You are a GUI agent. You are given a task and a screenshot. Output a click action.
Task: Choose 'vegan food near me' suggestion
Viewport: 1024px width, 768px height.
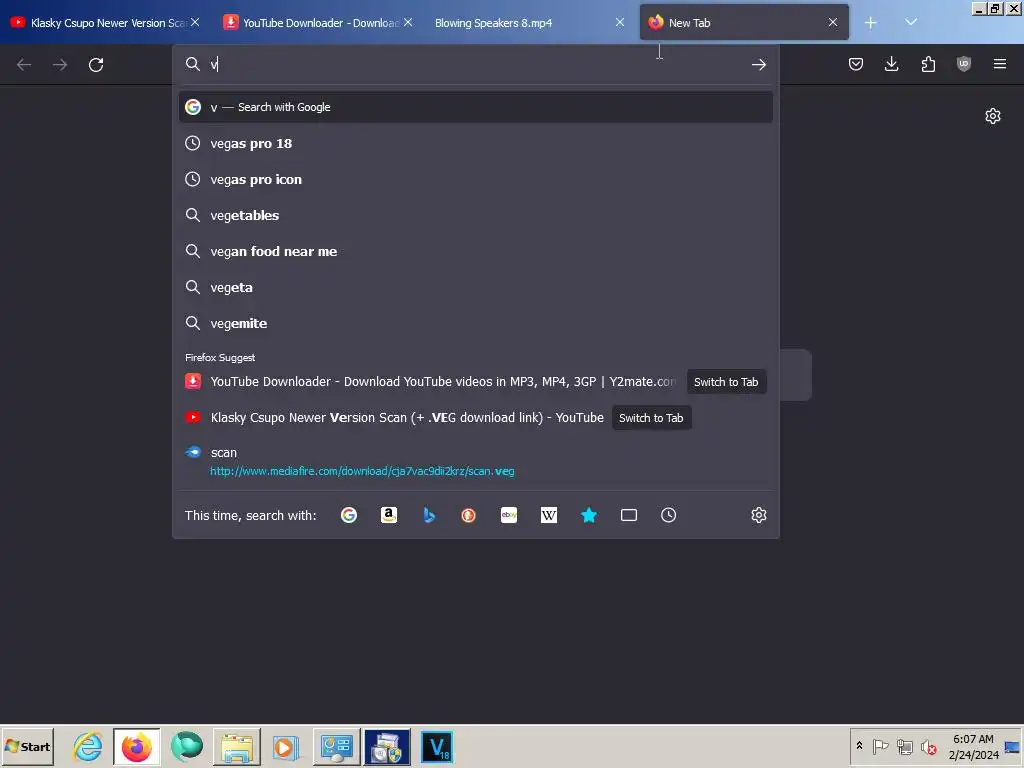(475, 251)
